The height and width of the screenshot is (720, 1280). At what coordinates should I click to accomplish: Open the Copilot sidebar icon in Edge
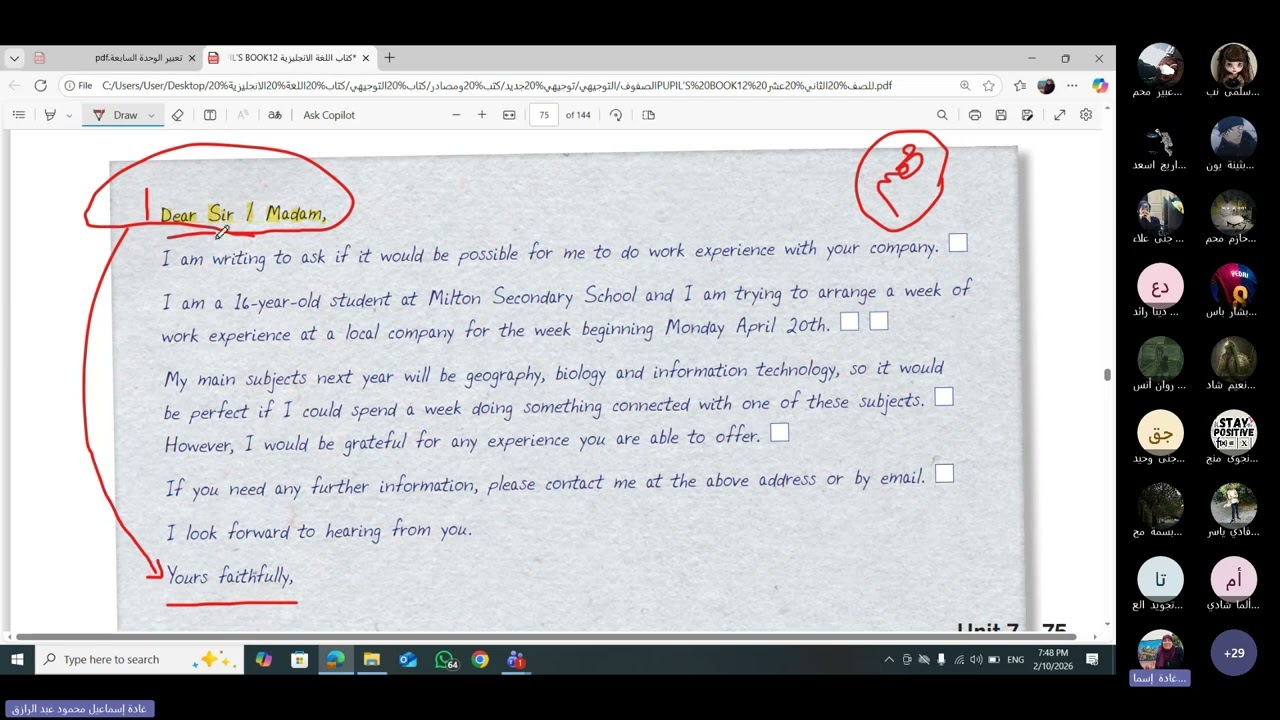click(1100, 86)
